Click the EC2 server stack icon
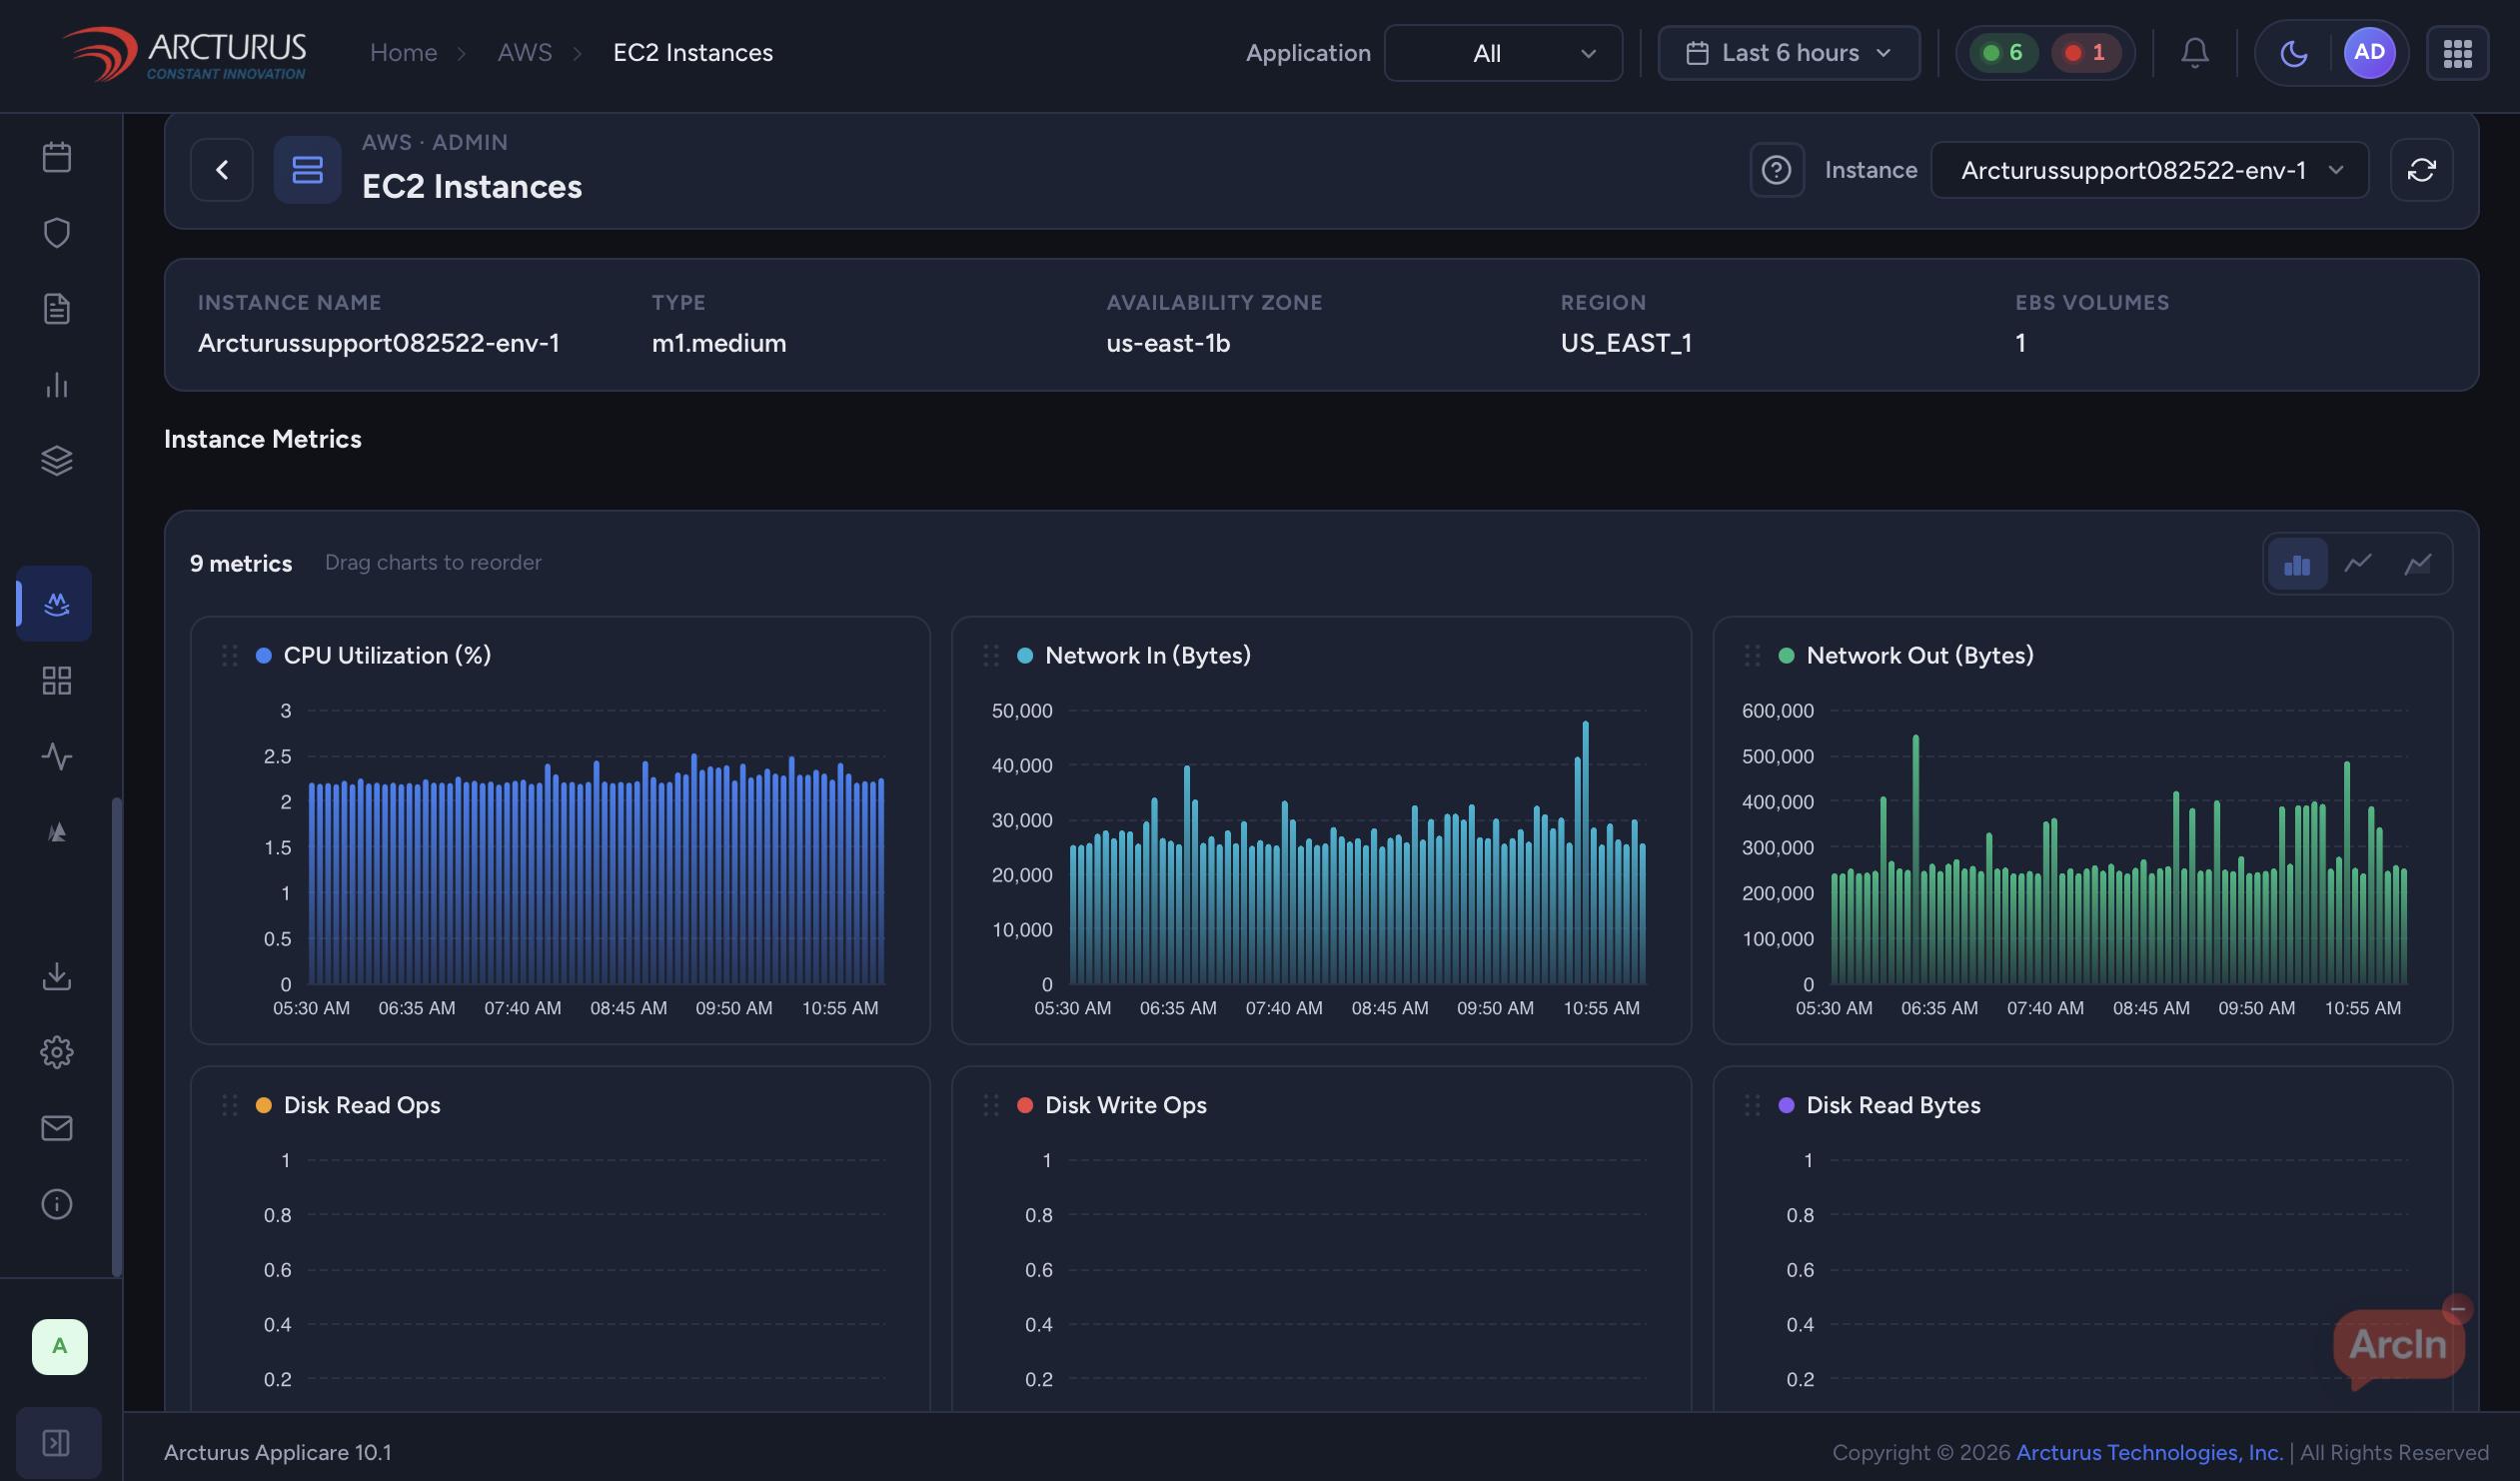Viewport: 2520px width, 1481px height. 308,170
